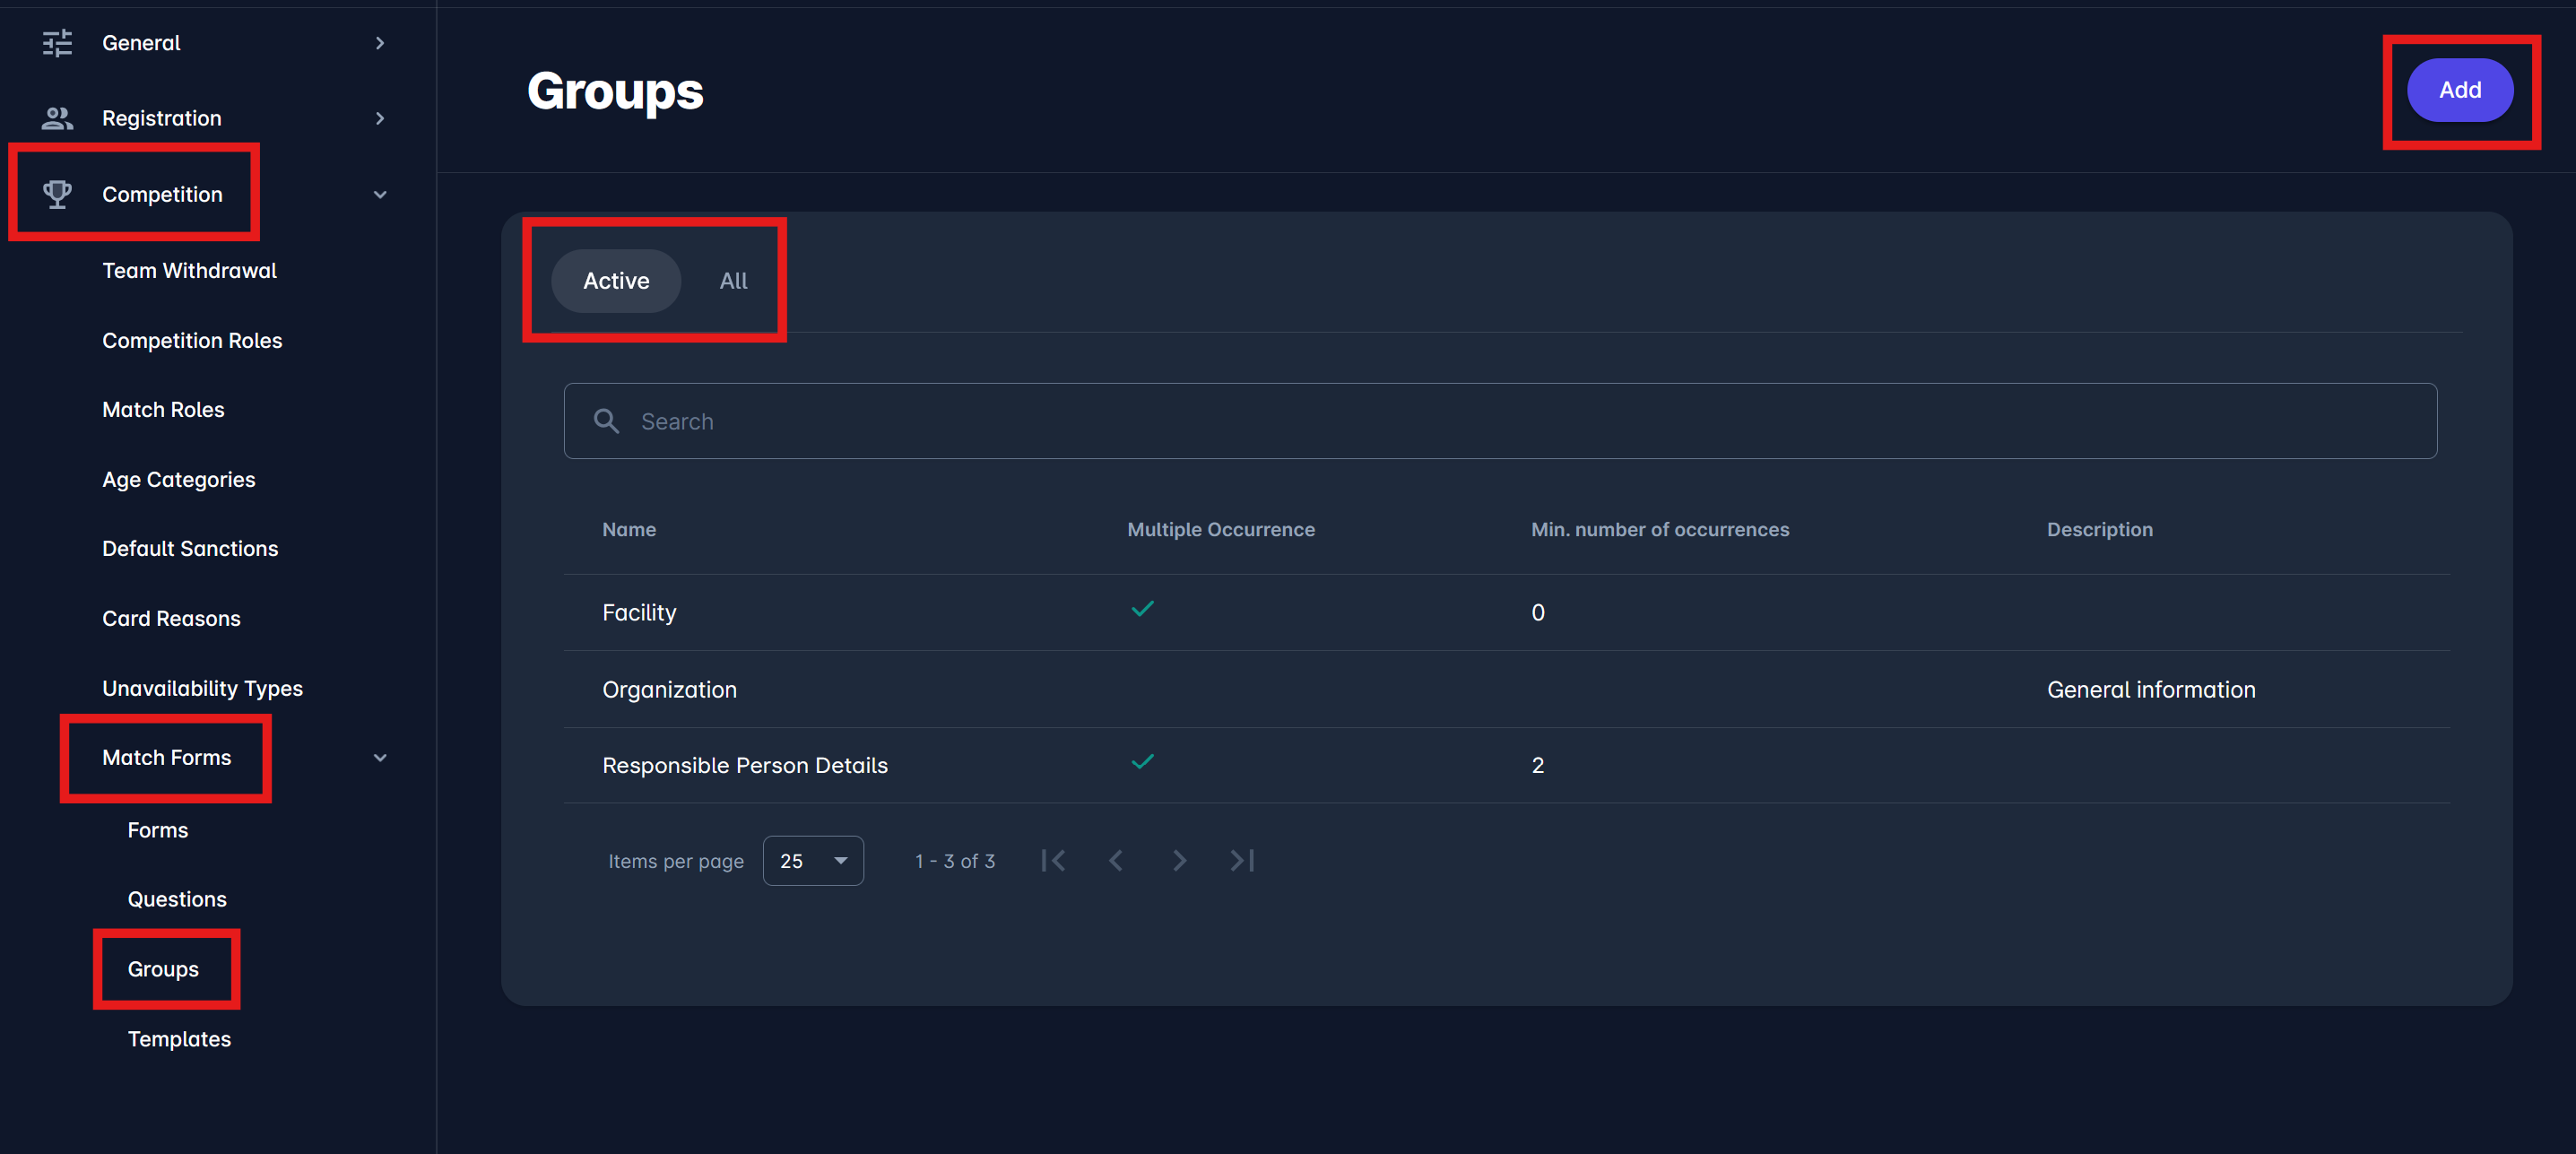The height and width of the screenshot is (1154, 2576).
Task: Open the items per page dropdown
Action: 813,861
